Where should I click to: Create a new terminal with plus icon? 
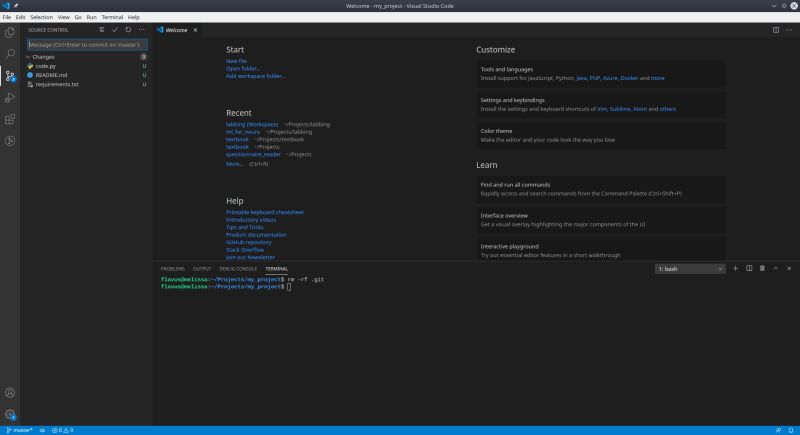pos(735,268)
